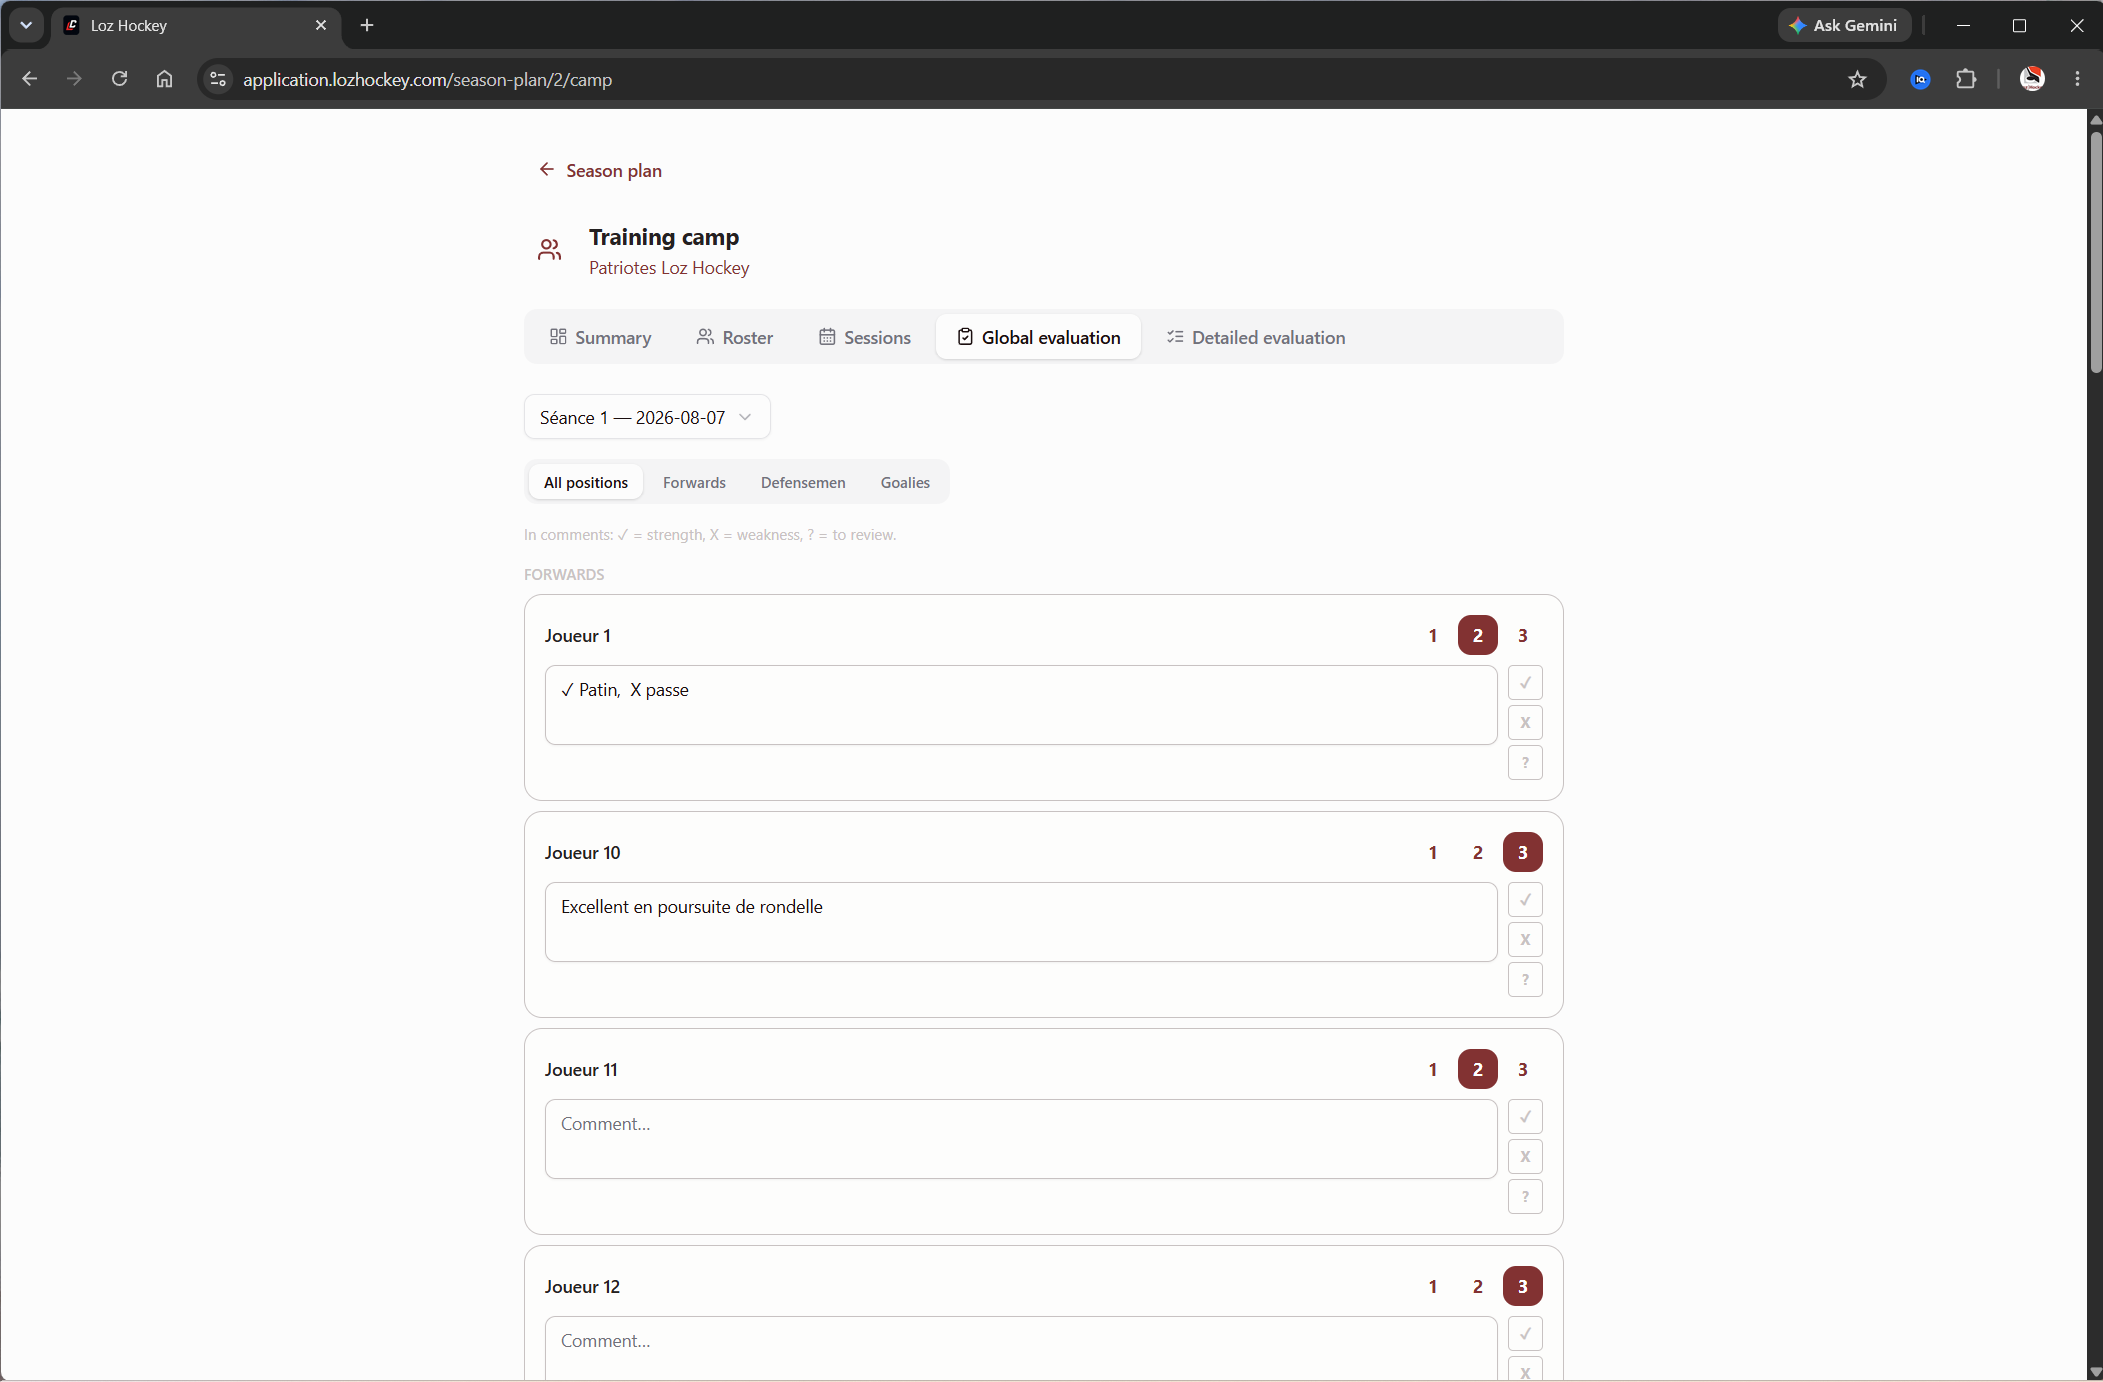Insert weakness X for Joueur 1
This screenshot has height=1382, width=2103.
tap(1525, 723)
